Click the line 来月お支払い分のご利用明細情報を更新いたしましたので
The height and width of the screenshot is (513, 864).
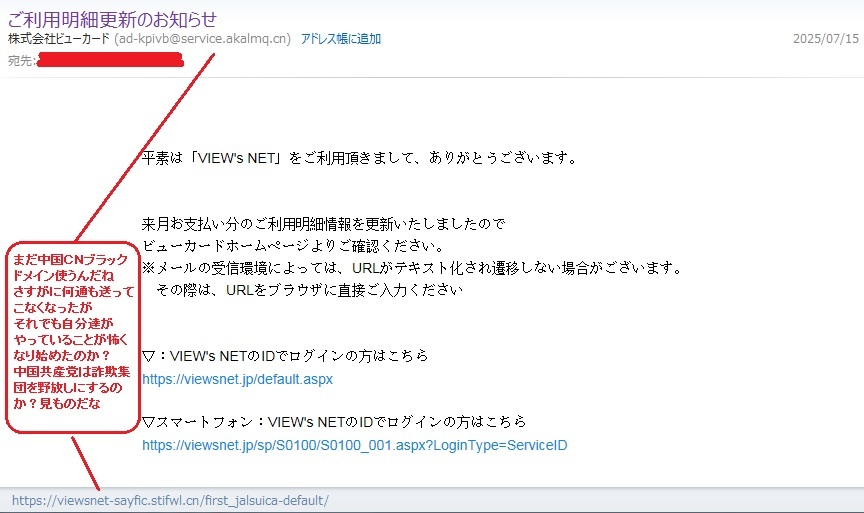point(323,224)
